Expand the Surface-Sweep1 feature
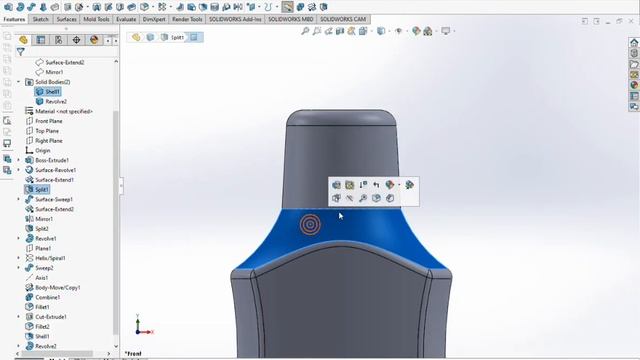 tap(18, 200)
